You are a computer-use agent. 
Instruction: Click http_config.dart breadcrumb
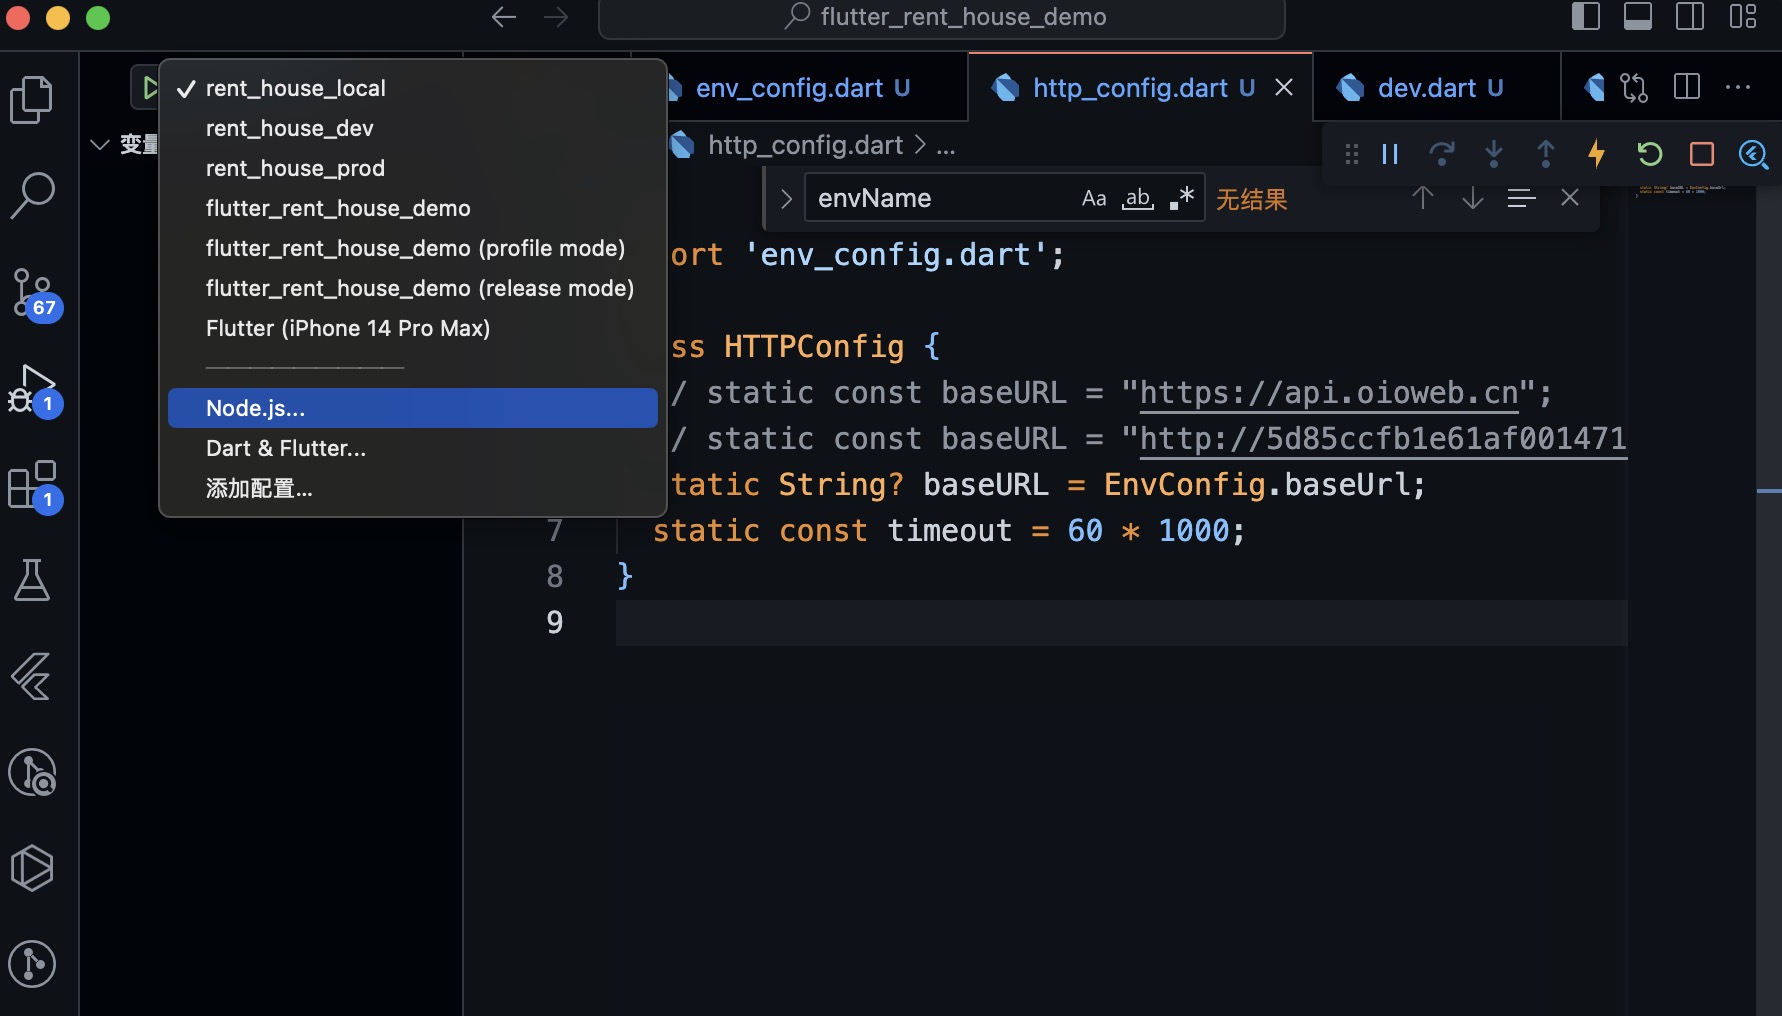coord(805,145)
